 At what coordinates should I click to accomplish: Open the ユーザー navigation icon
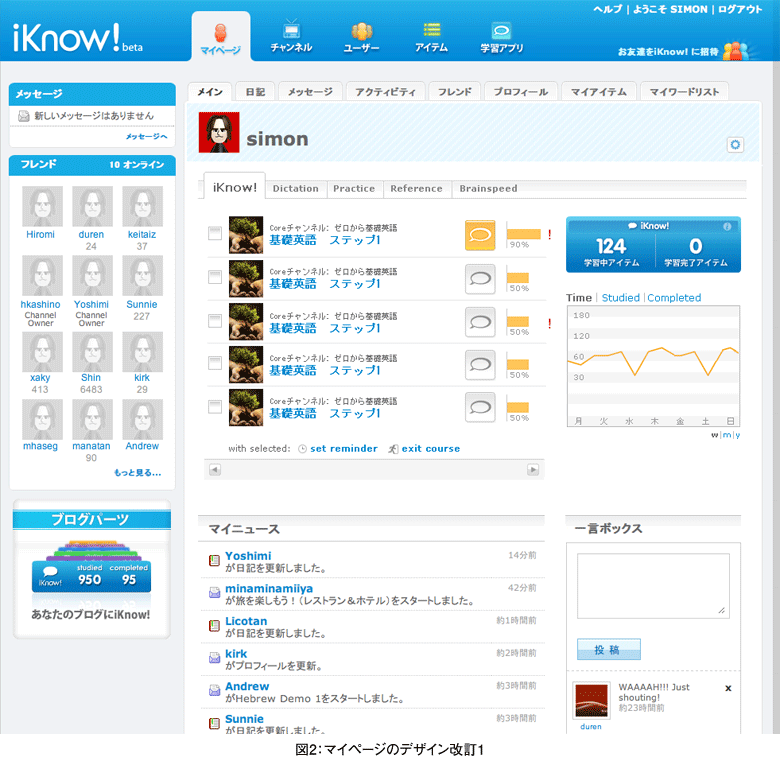coord(362,38)
